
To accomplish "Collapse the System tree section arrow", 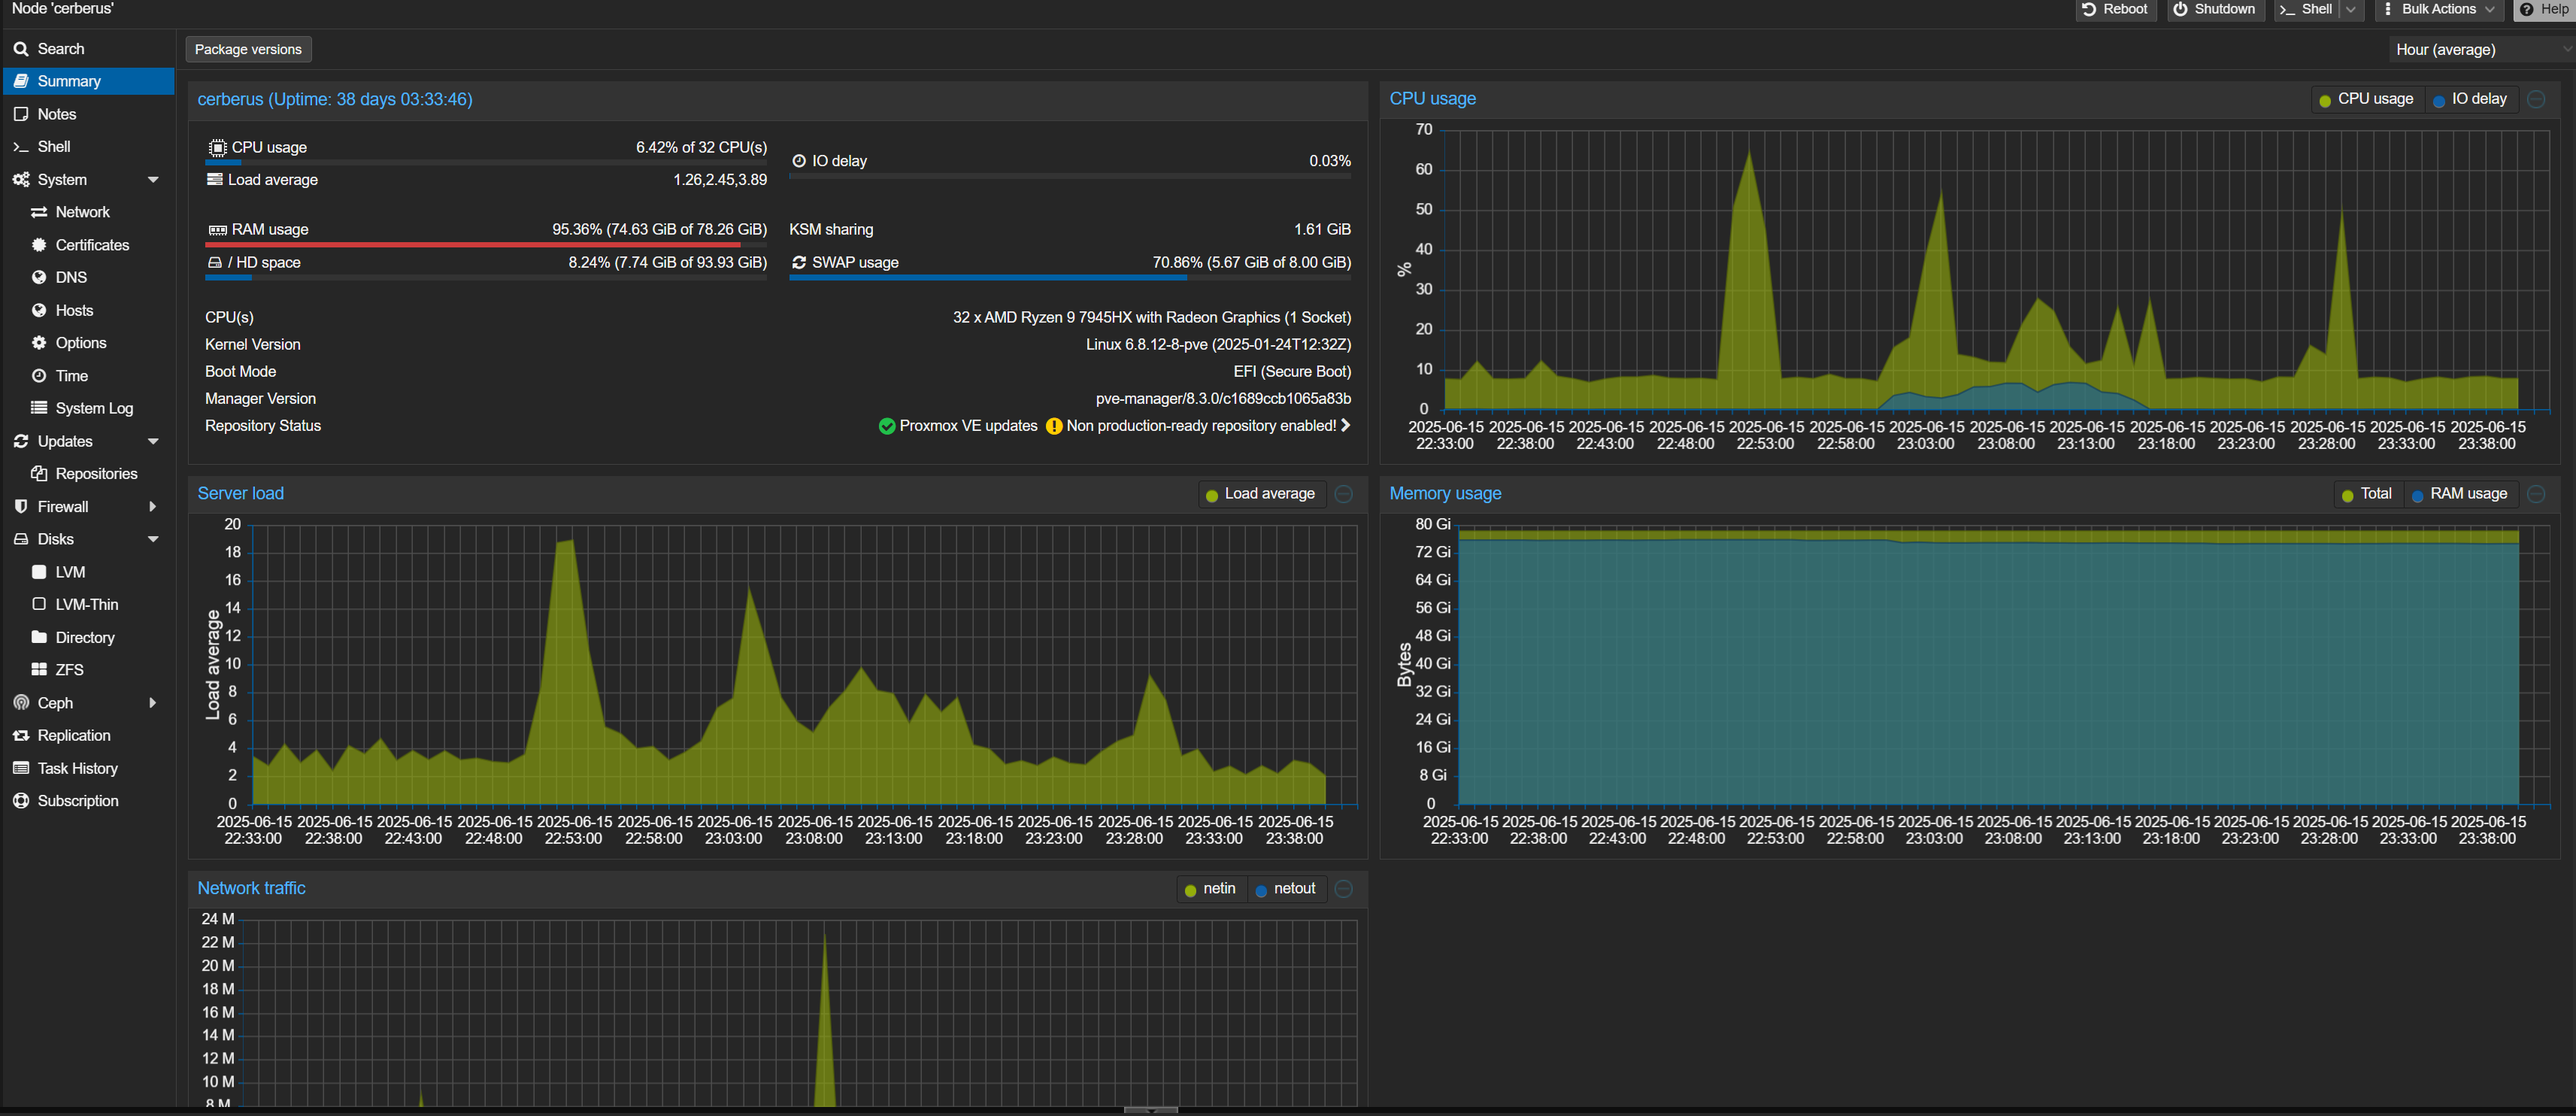I will coord(153,180).
